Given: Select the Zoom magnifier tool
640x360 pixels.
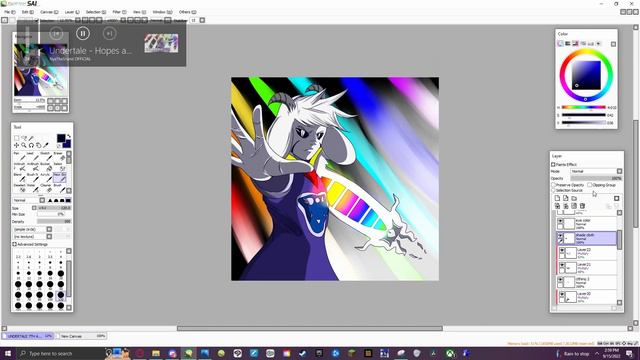Looking at the screenshot, I should coord(24,145).
